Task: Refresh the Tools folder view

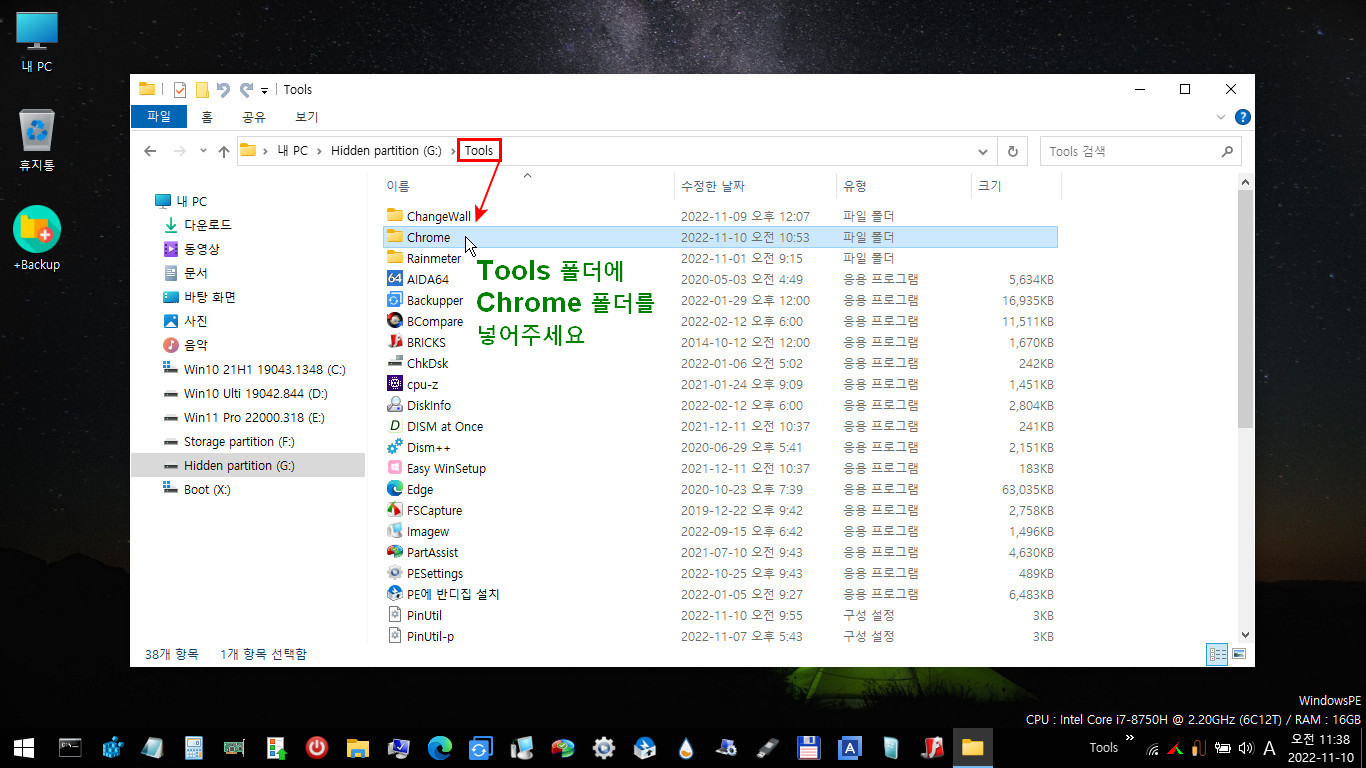Action: [x=1013, y=151]
